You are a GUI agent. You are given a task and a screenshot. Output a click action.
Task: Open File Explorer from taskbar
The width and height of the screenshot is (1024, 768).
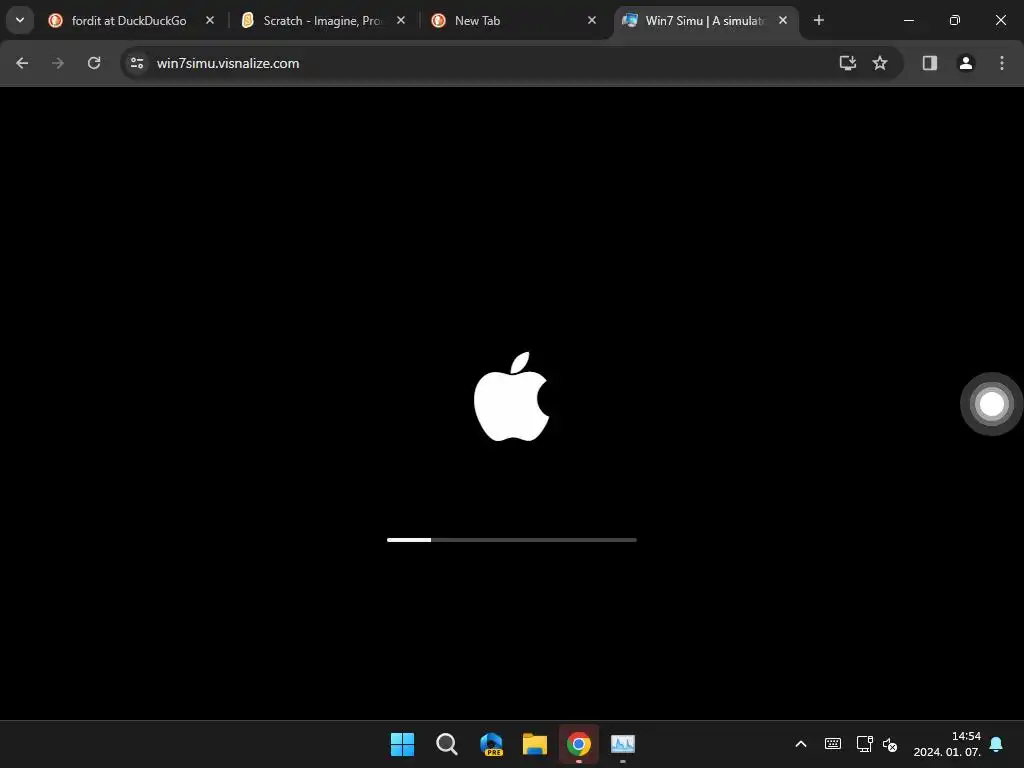click(x=535, y=744)
